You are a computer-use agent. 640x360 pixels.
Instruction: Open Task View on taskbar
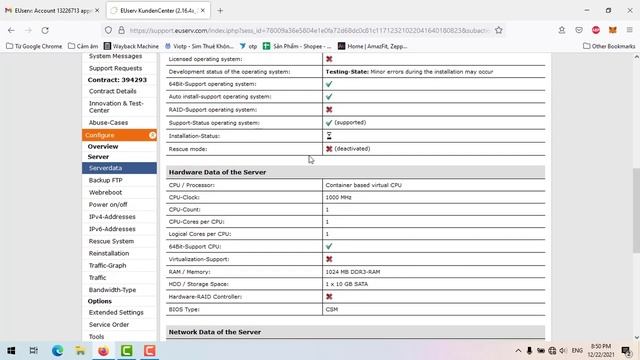coord(33,351)
